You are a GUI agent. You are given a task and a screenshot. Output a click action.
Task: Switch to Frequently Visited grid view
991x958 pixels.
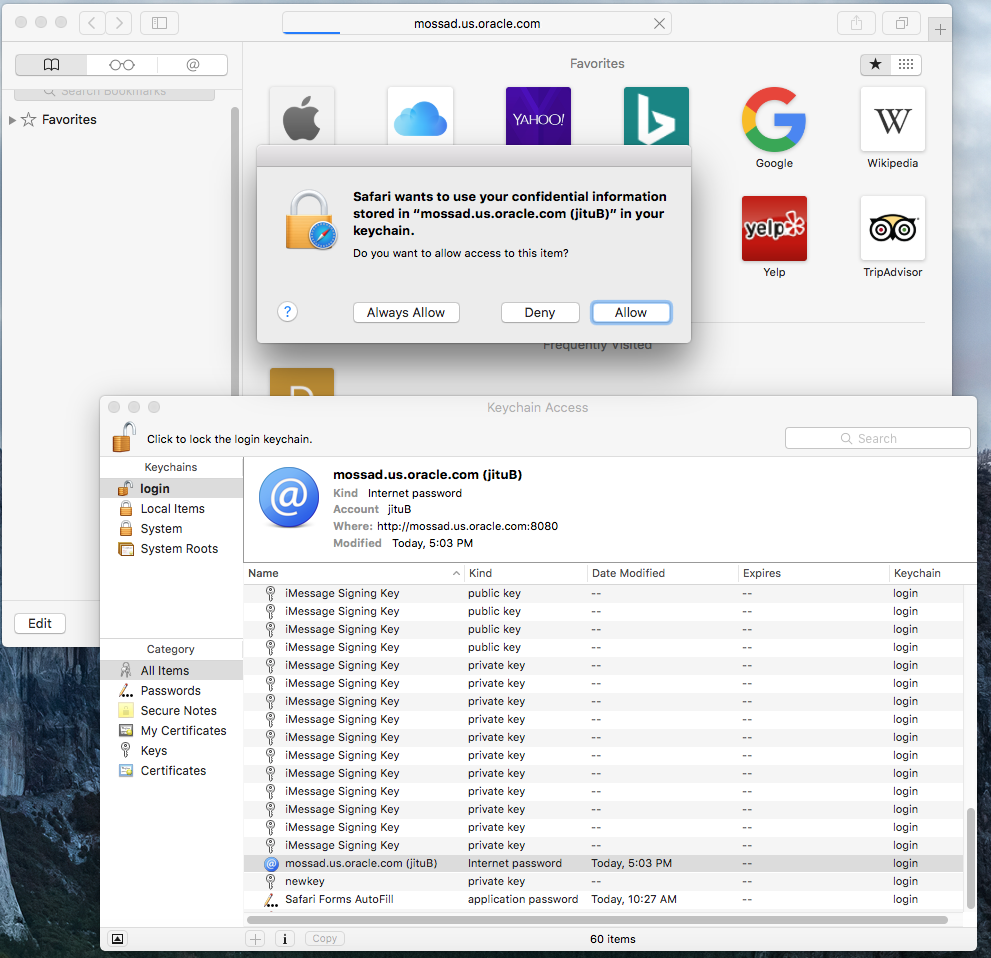(905, 65)
